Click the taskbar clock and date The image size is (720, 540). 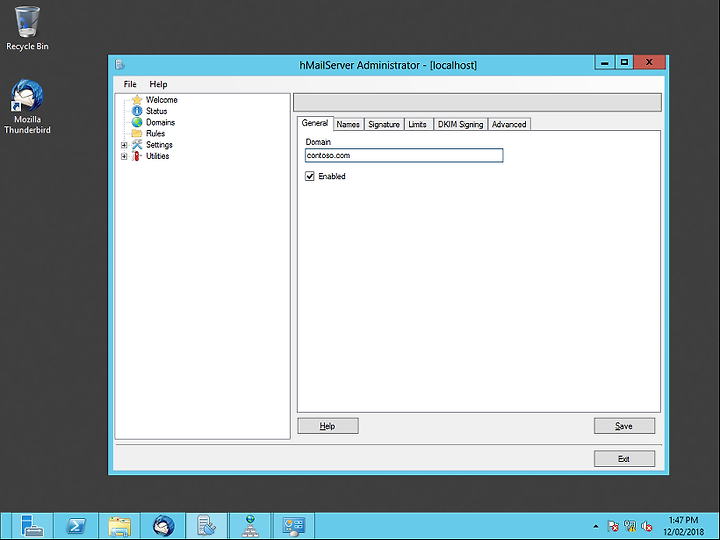tap(683, 526)
